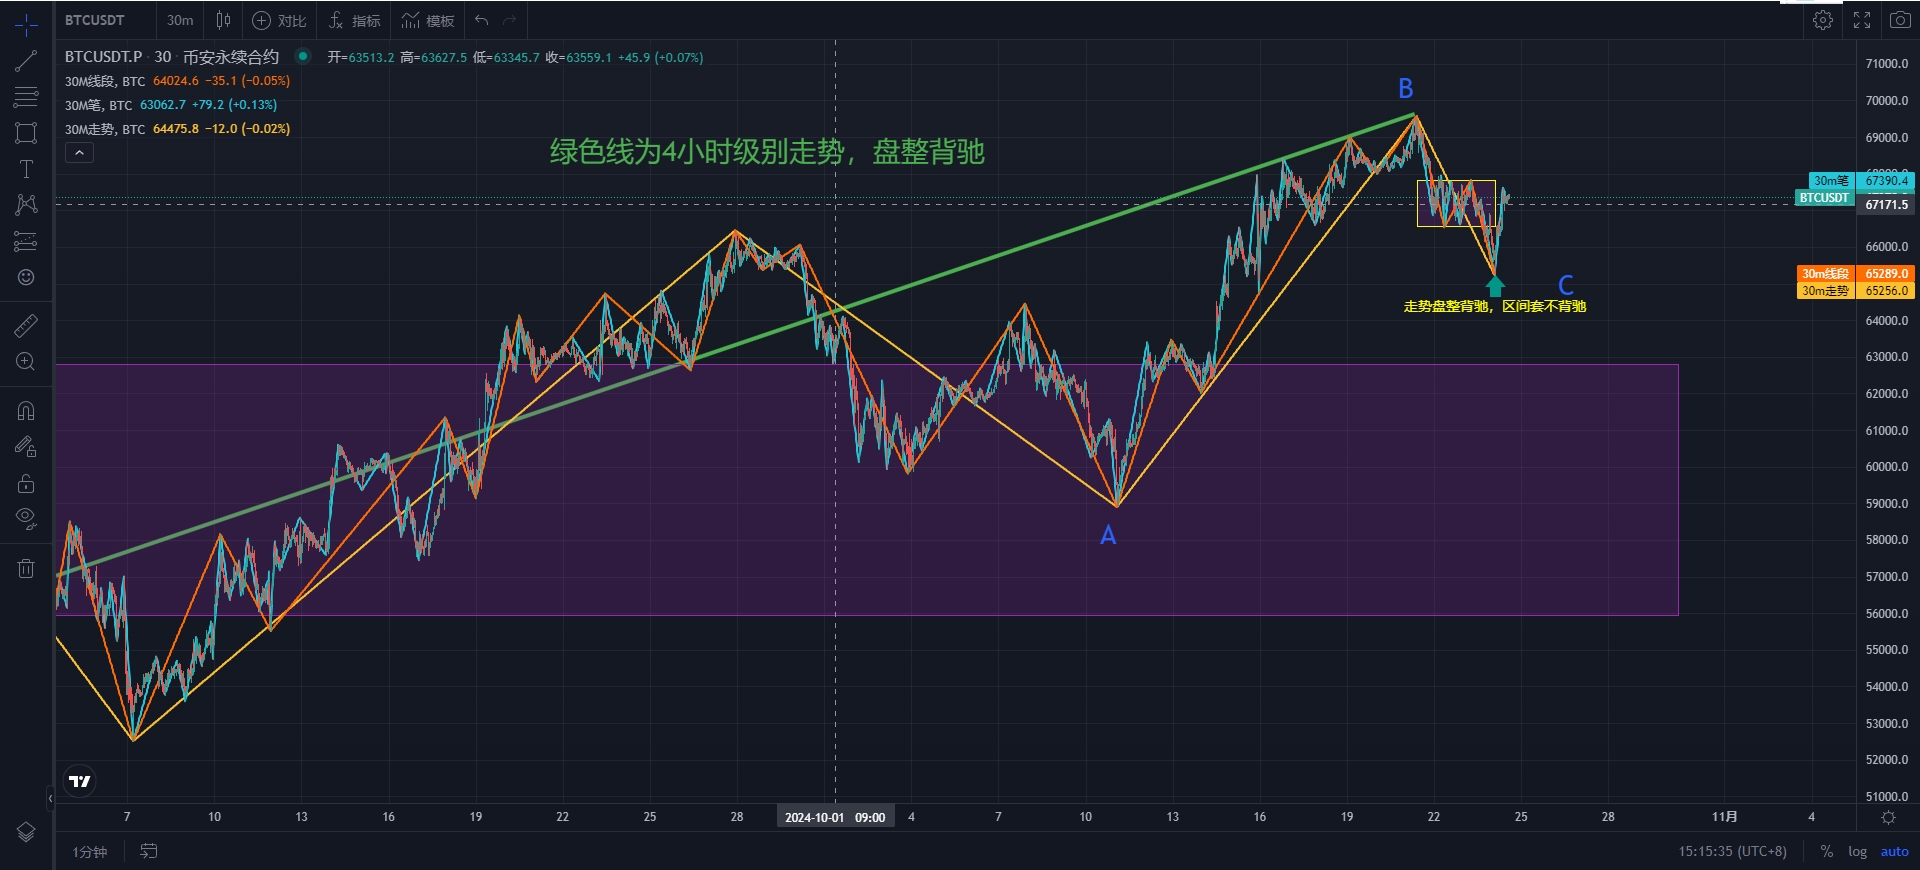Toggle stay in drawing mode
This screenshot has height=870, width=1920.
pyautogui.click(x=26, y=447)
